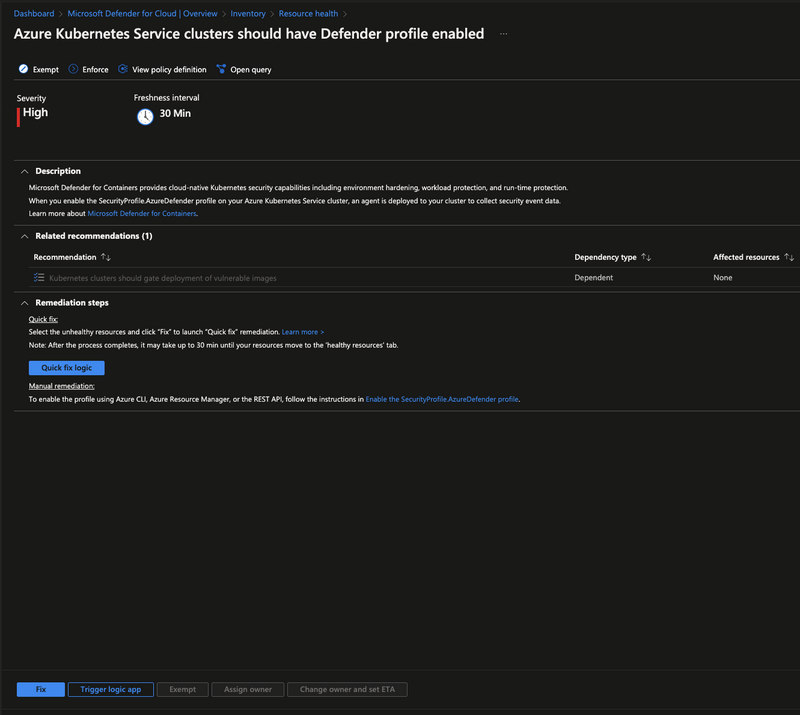Select the Kubernetes clusters should gate deployment row
The image size is (800, 715).
162,278
